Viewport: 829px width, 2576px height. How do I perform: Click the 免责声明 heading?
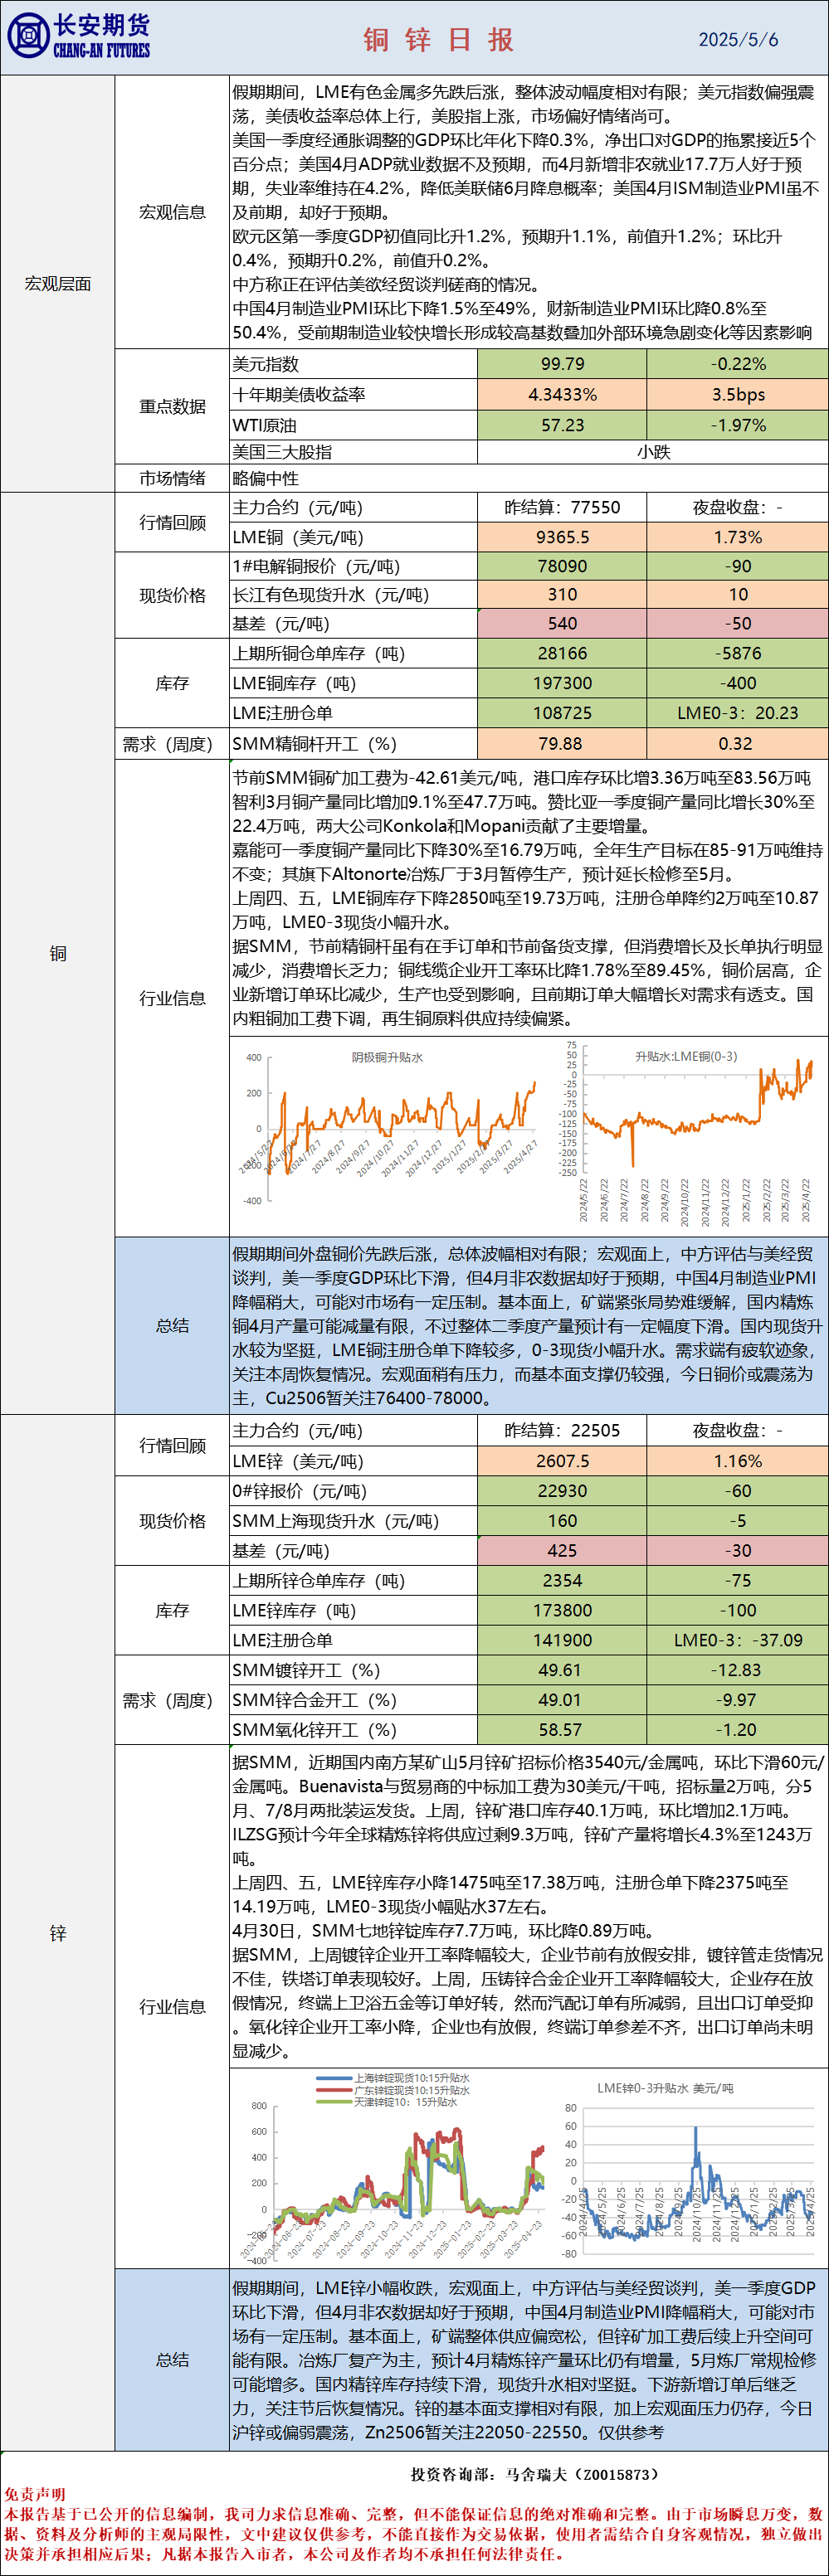(35, 2495)
